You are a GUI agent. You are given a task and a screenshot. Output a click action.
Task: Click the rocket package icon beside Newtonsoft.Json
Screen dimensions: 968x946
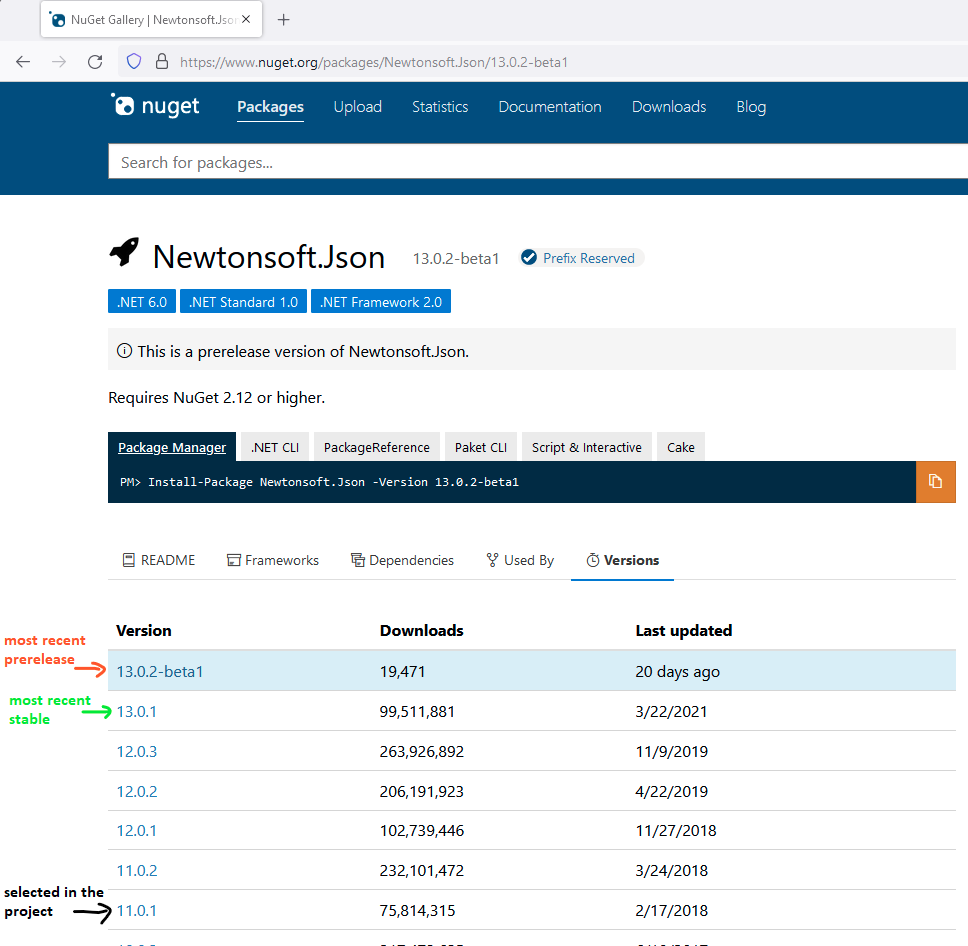[x=124, y=252]
